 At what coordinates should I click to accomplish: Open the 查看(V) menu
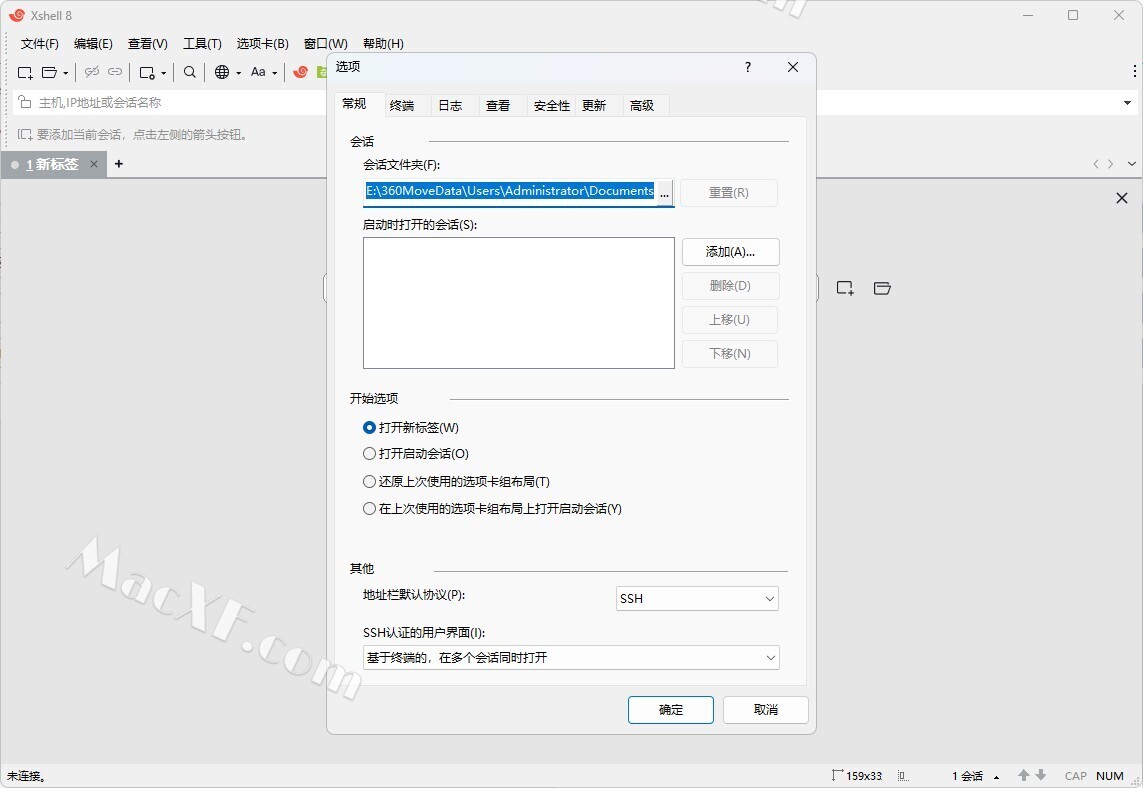(x=147, y=44)
